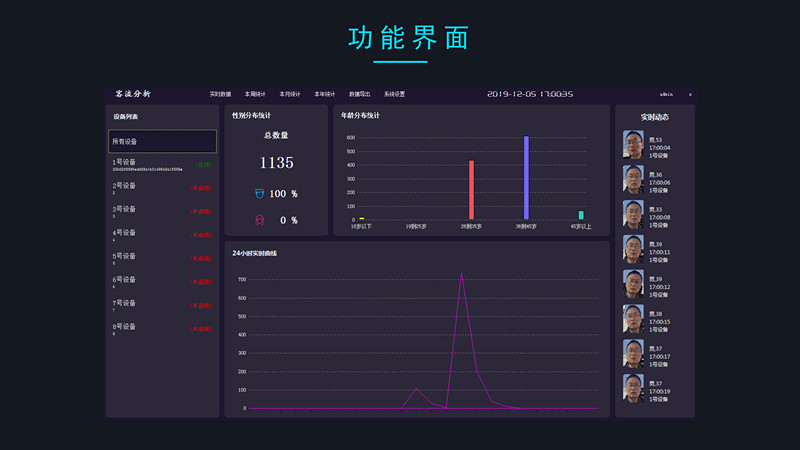Select 1号设备 in device list
This screenshot has width=800, height=450.
125,161
